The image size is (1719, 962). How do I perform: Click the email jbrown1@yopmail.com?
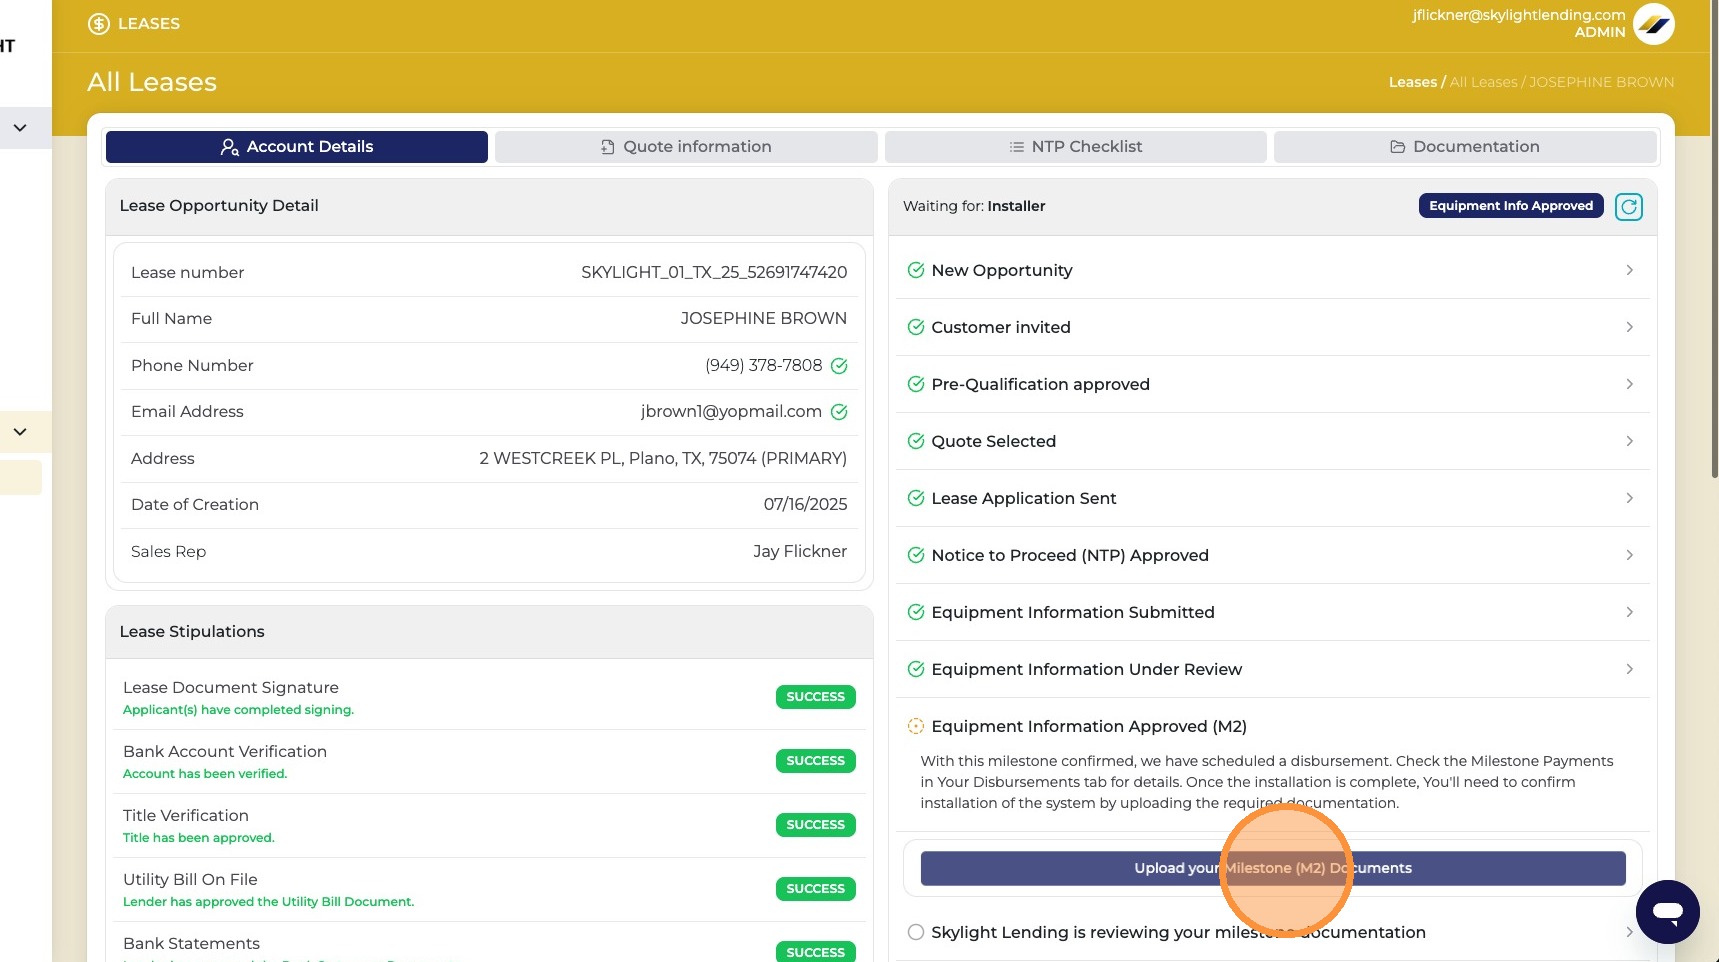731,411
